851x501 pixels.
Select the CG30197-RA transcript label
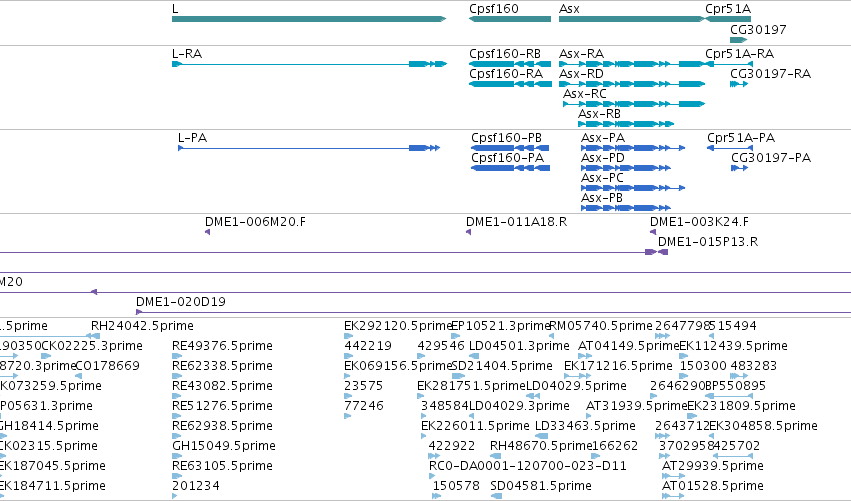[770, 74]
